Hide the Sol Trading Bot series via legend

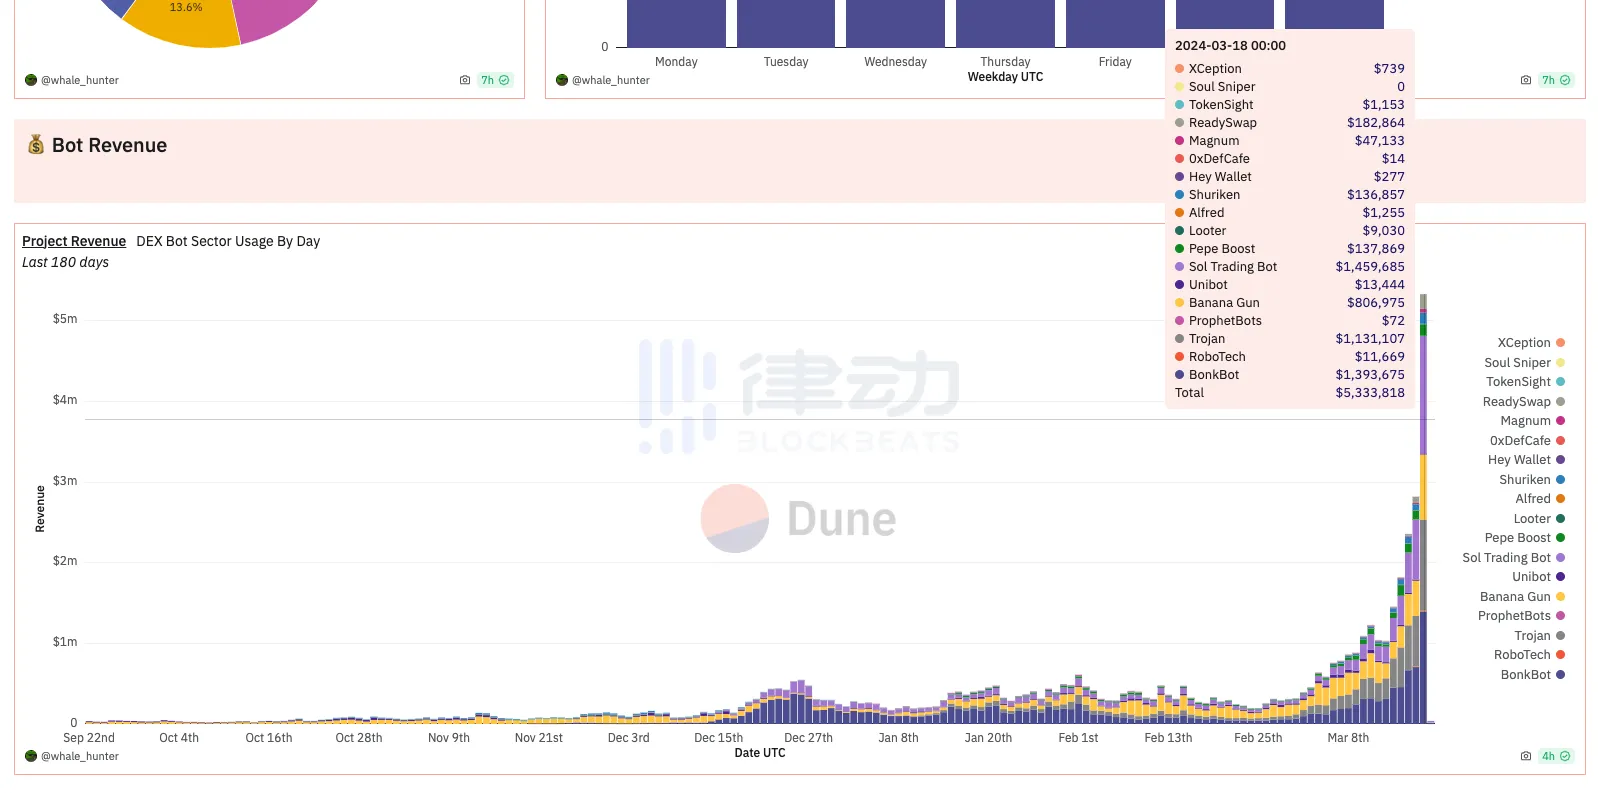tap(1506, 558)
